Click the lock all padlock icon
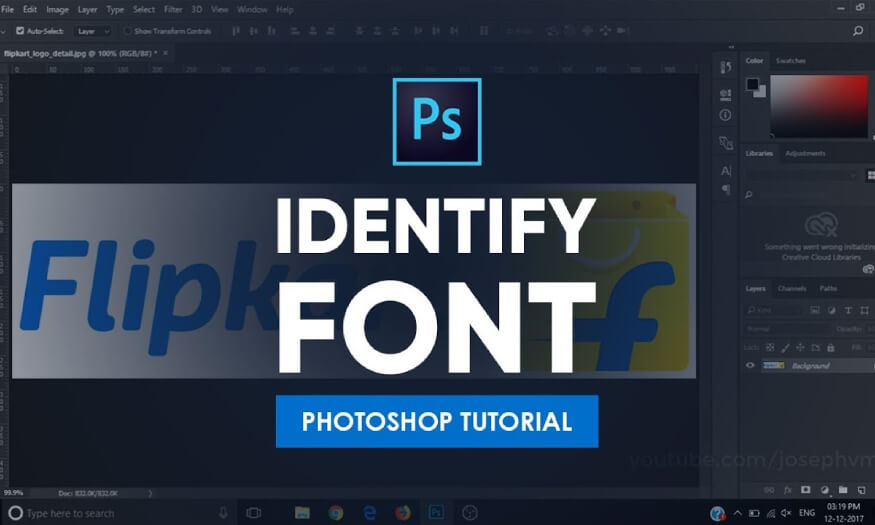Image resolution: width=875 pixels, height=525 pixels. (829, 347)
